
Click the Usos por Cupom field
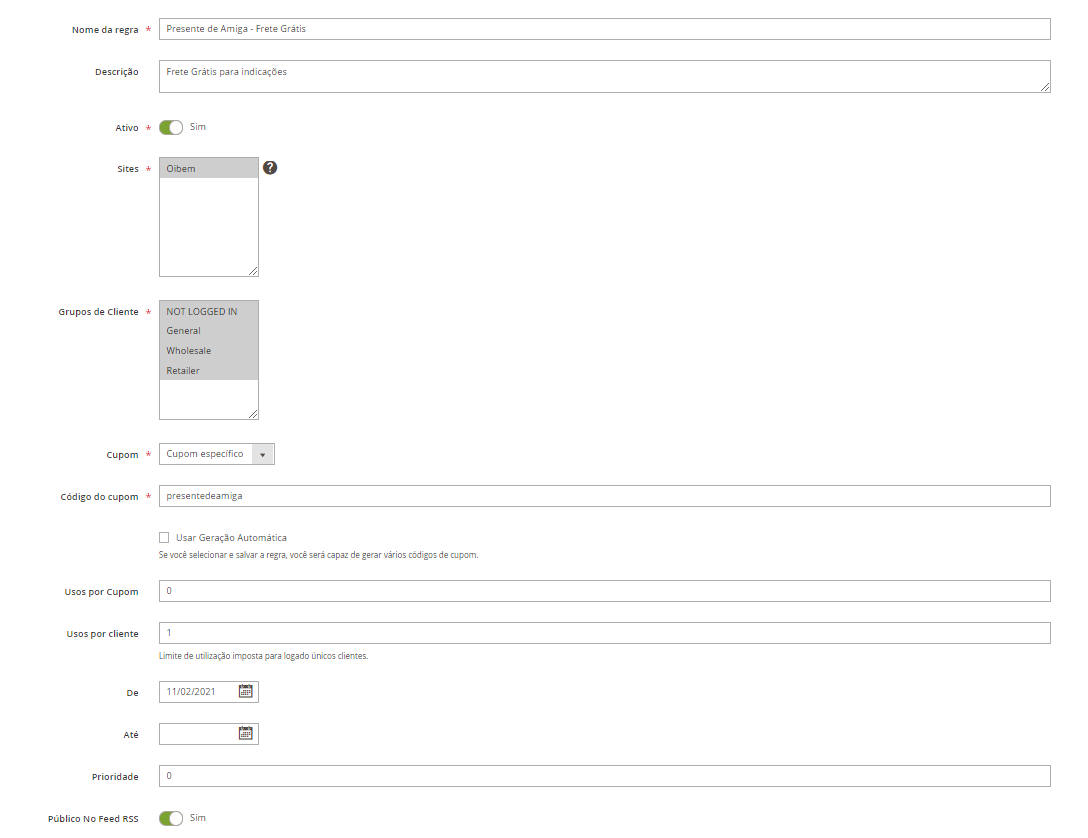click(x=604, y=591)
